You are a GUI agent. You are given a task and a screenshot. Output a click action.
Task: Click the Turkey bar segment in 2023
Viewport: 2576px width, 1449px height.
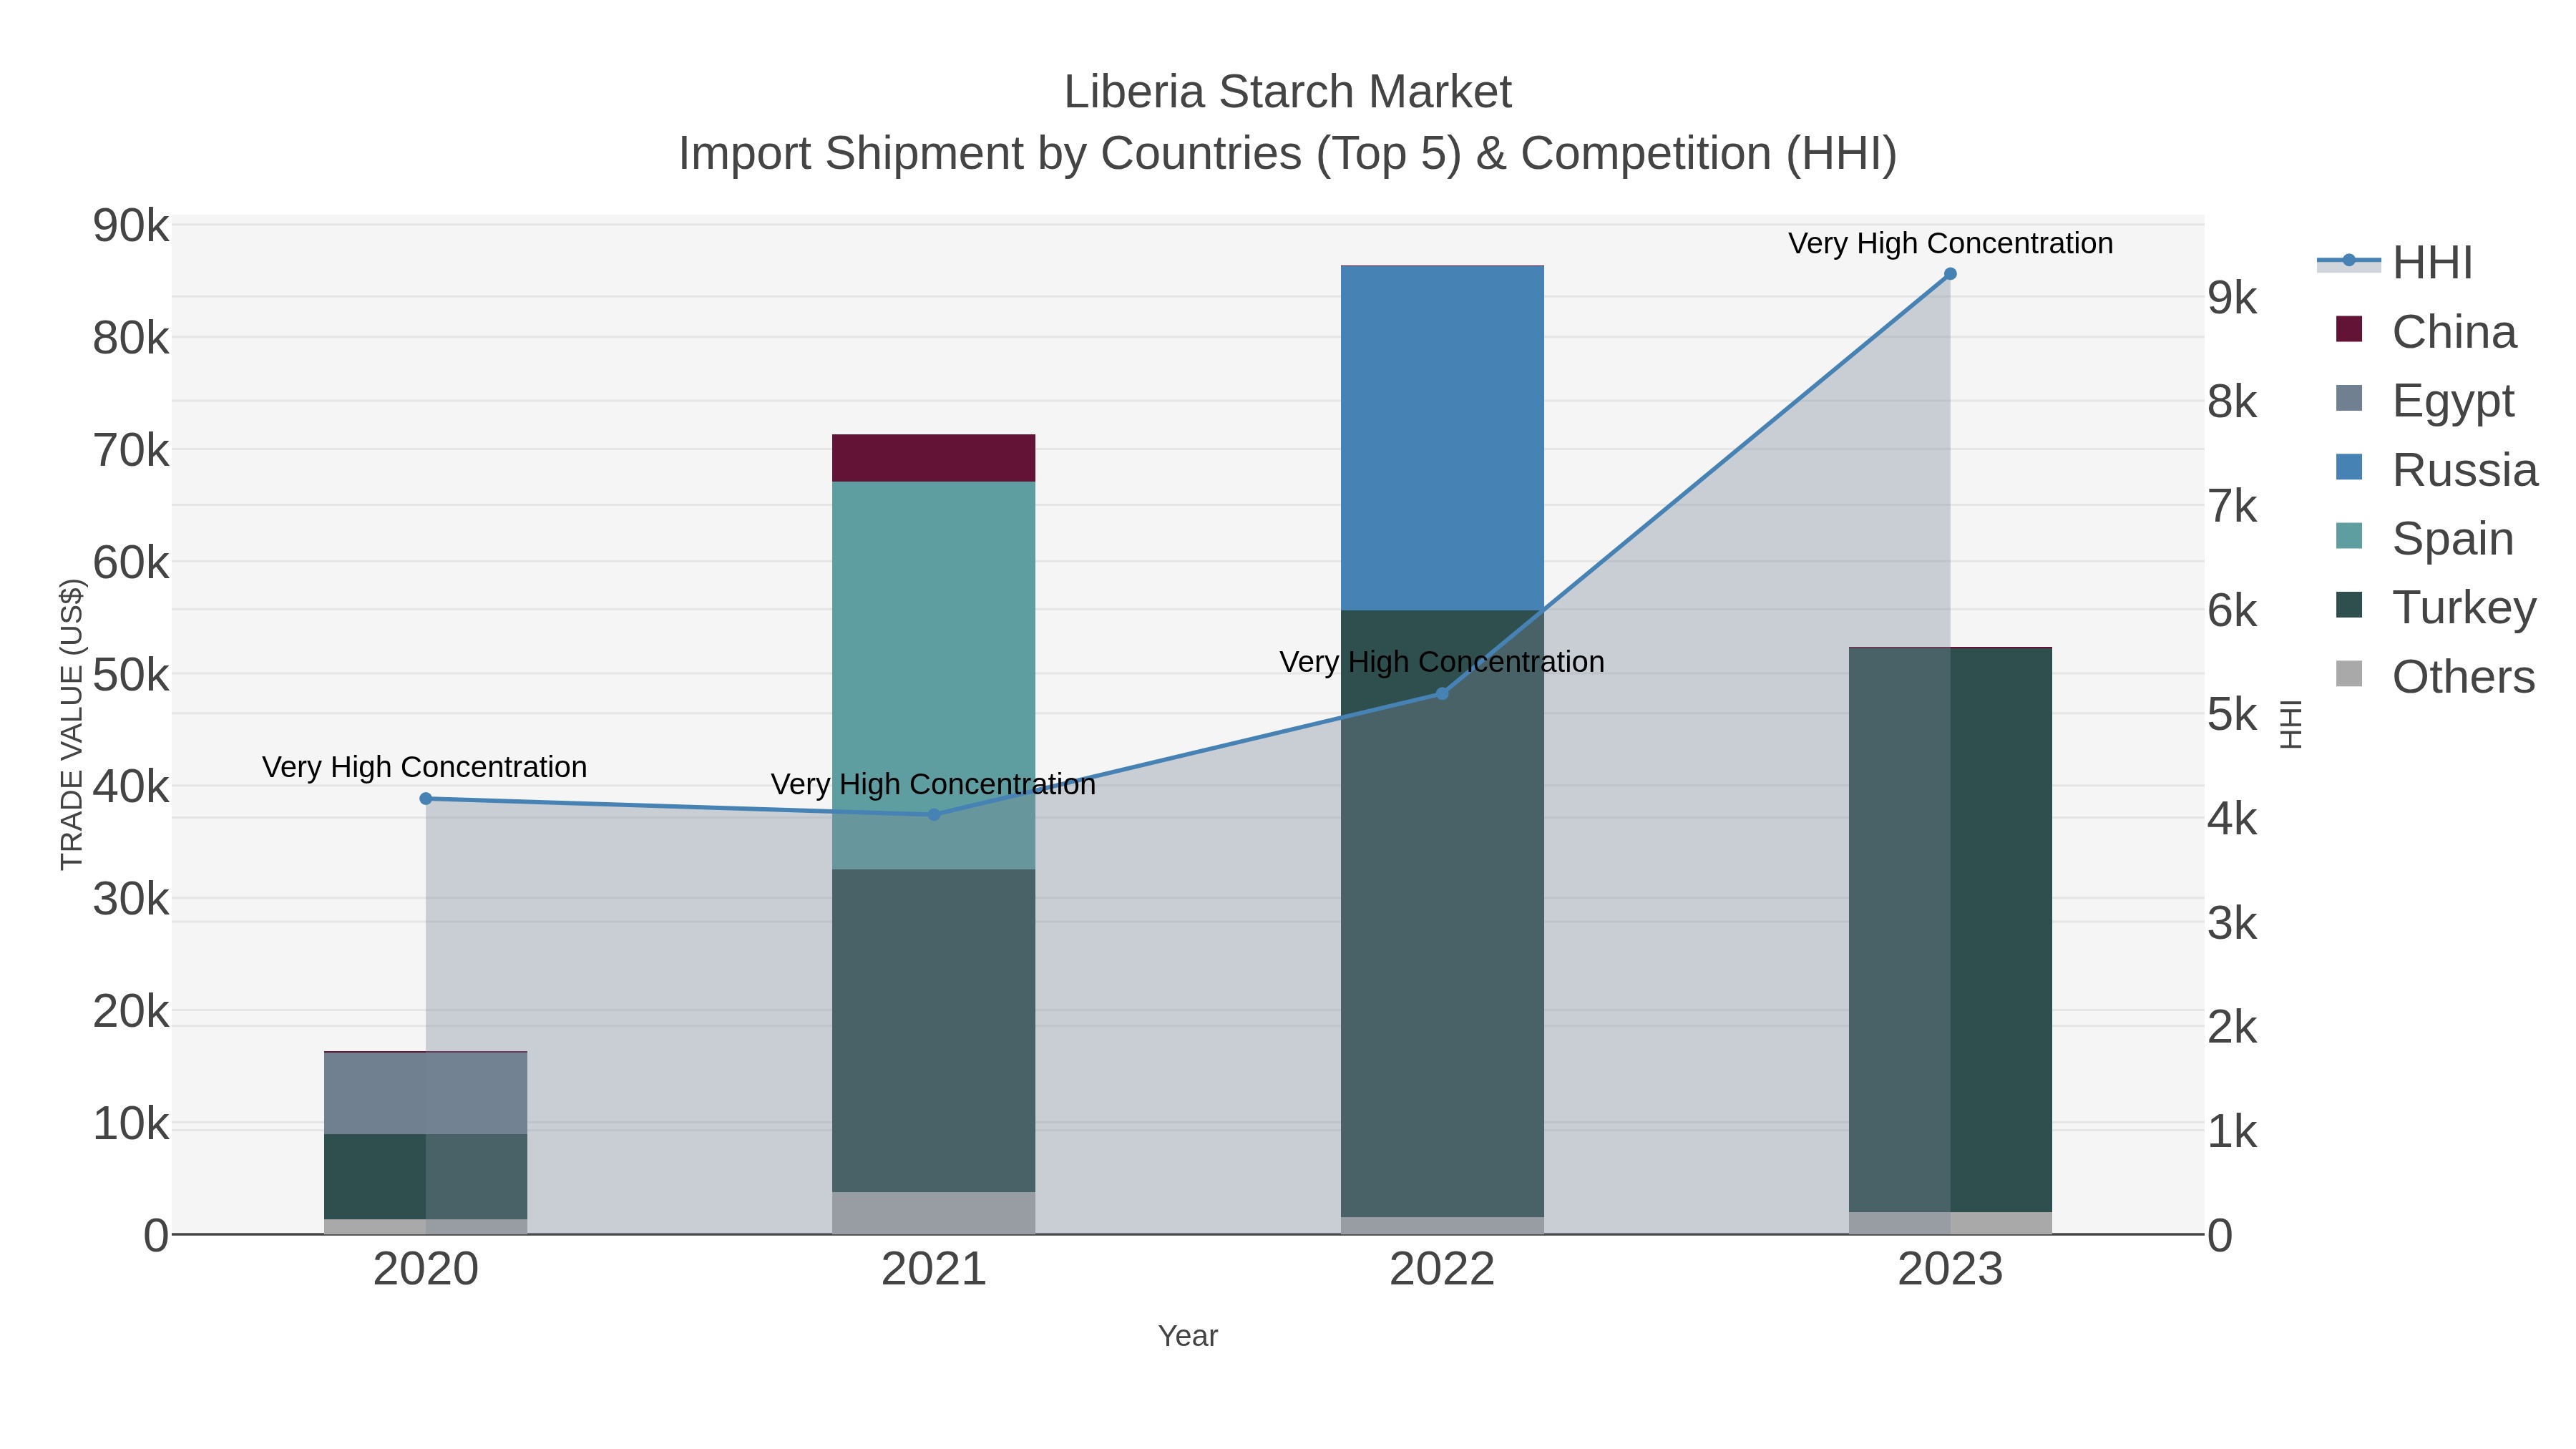[x=1950, y=930]
